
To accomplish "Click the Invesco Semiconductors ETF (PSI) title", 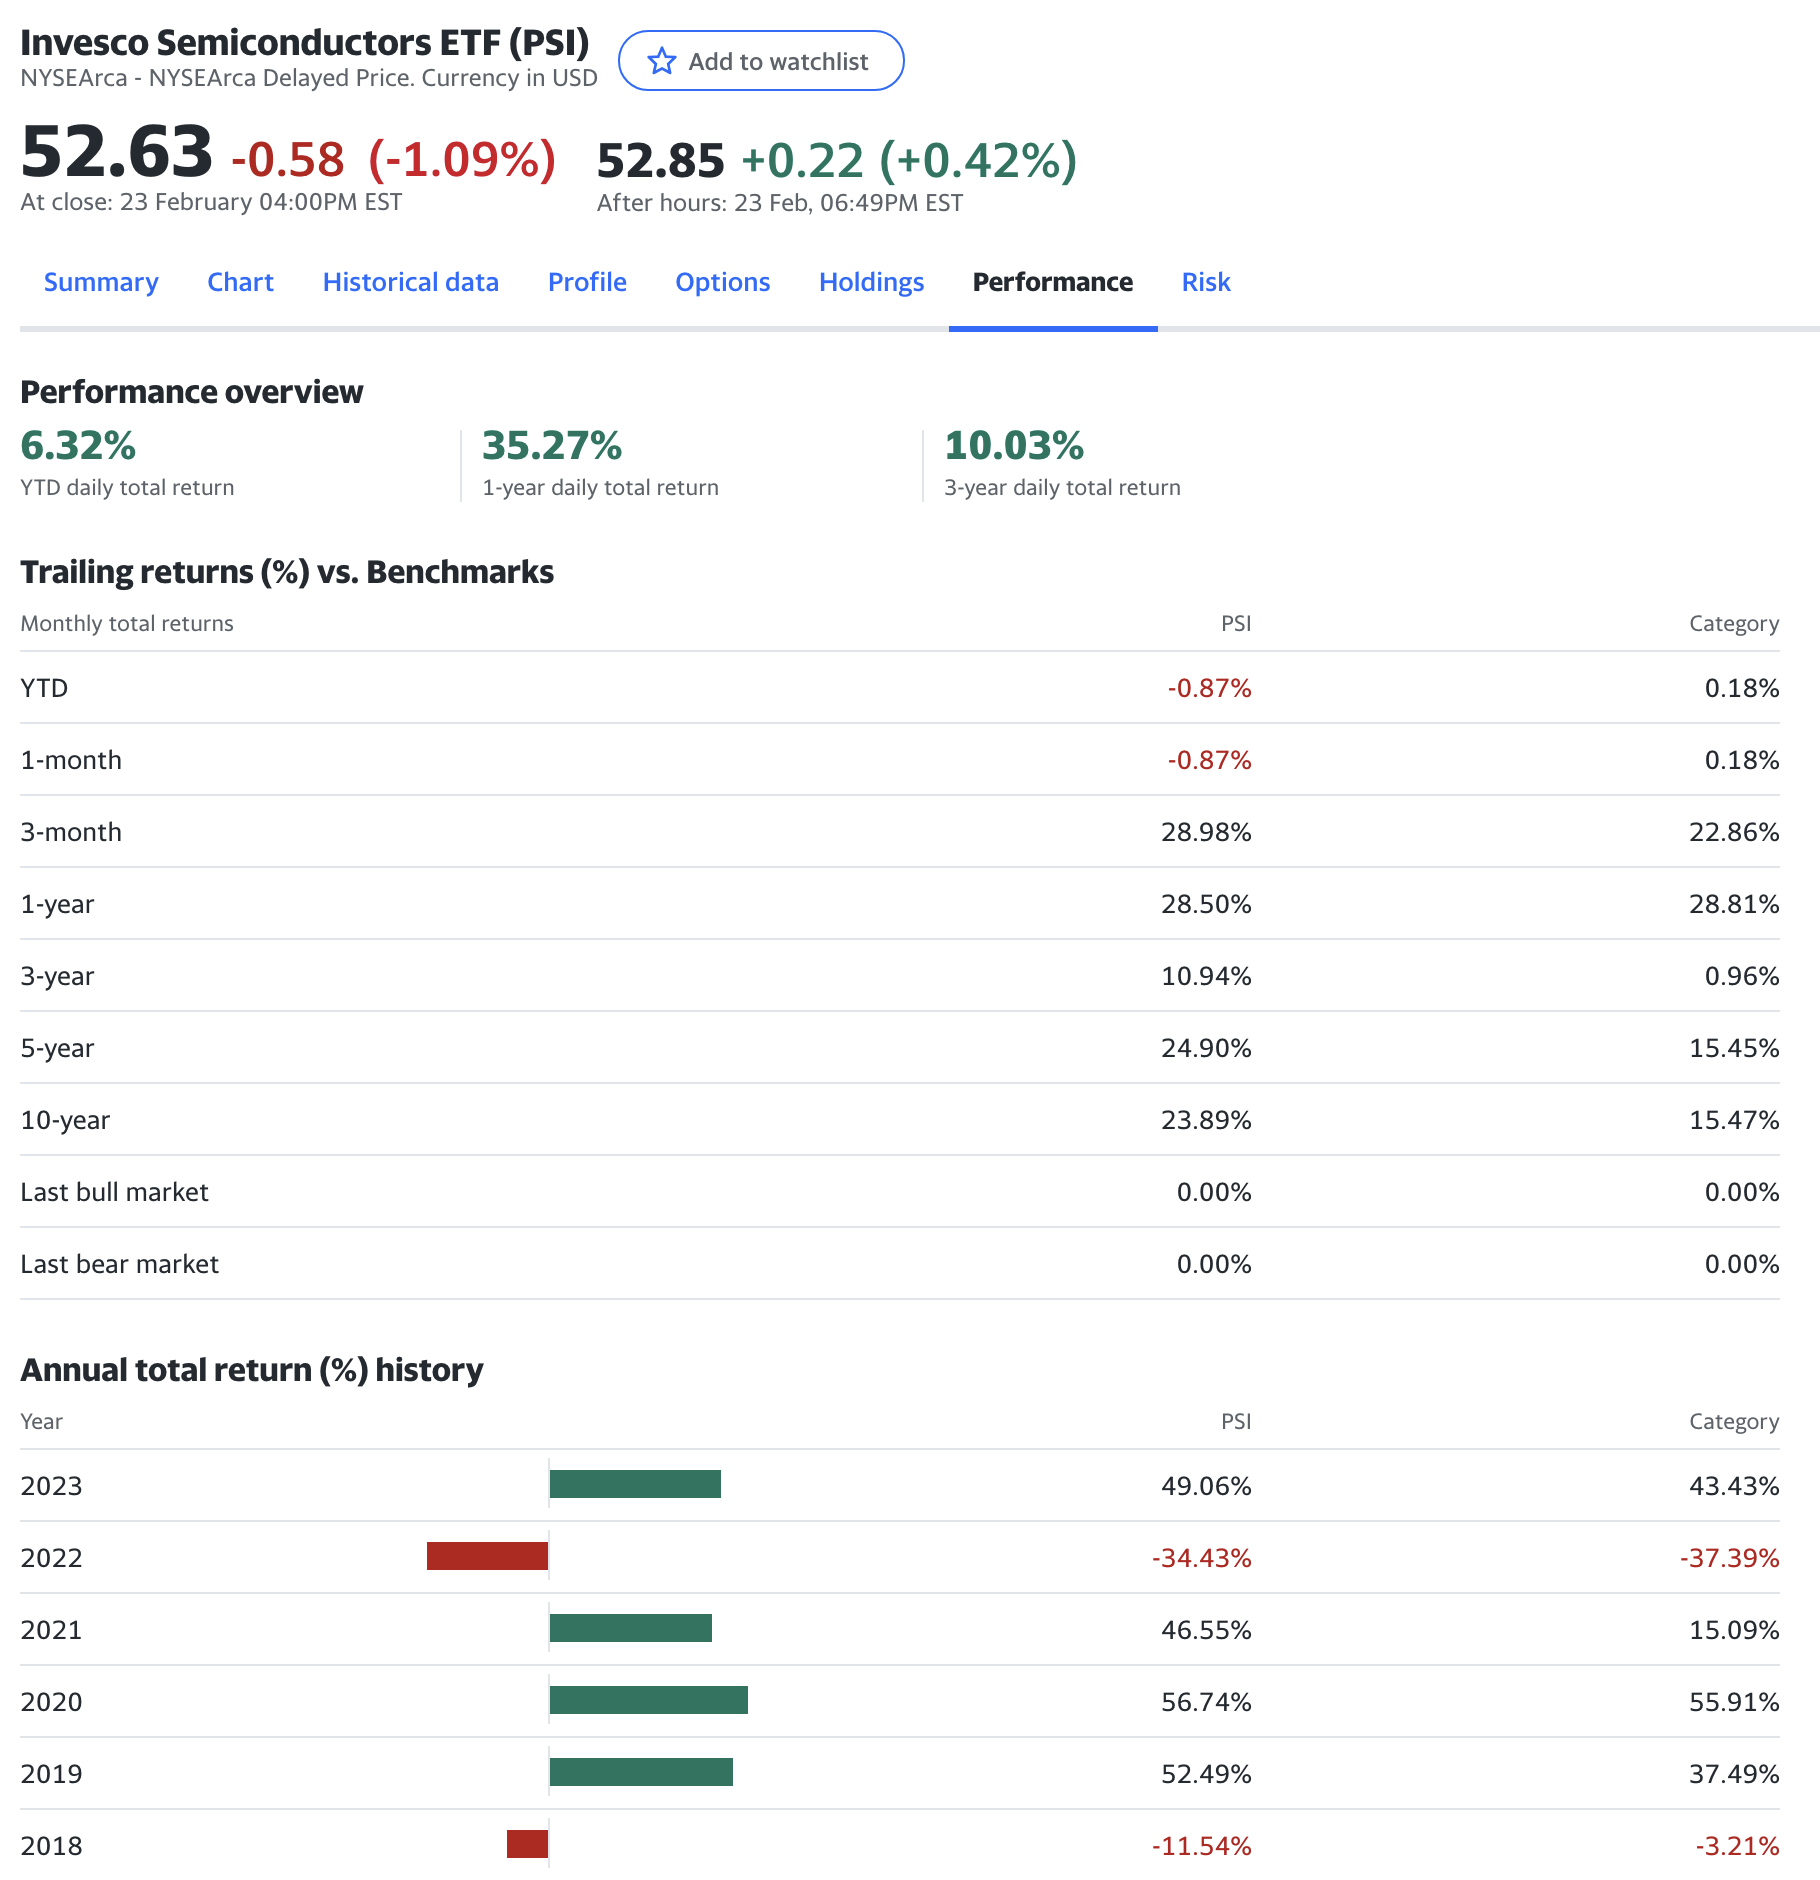I will point(305,43).
